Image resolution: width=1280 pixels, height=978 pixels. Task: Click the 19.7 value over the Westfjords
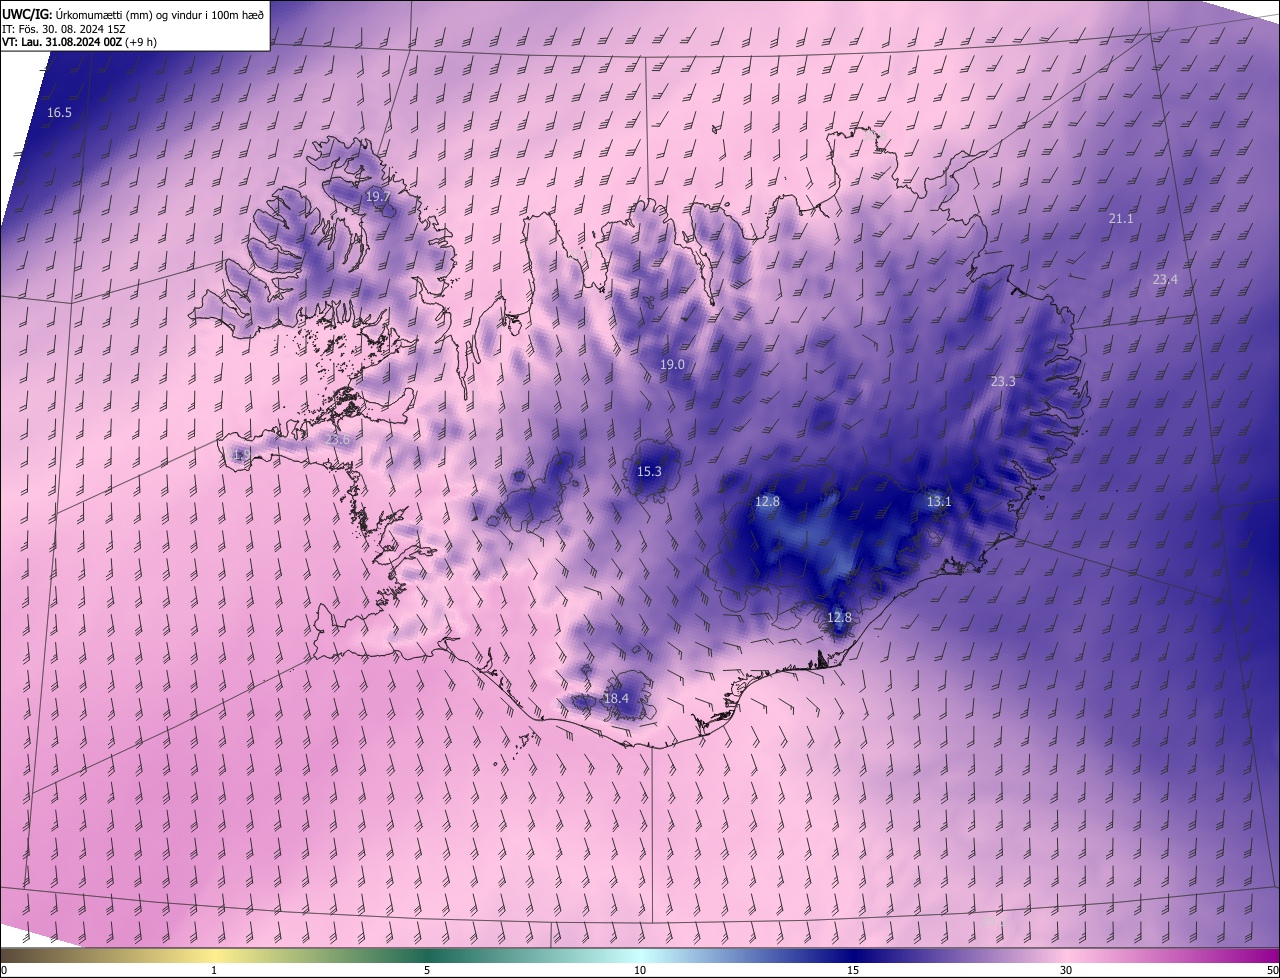[378, 197]
